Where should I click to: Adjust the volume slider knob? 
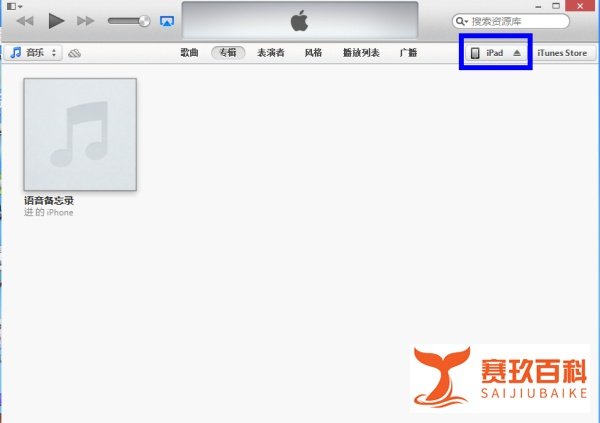(144, 21)
